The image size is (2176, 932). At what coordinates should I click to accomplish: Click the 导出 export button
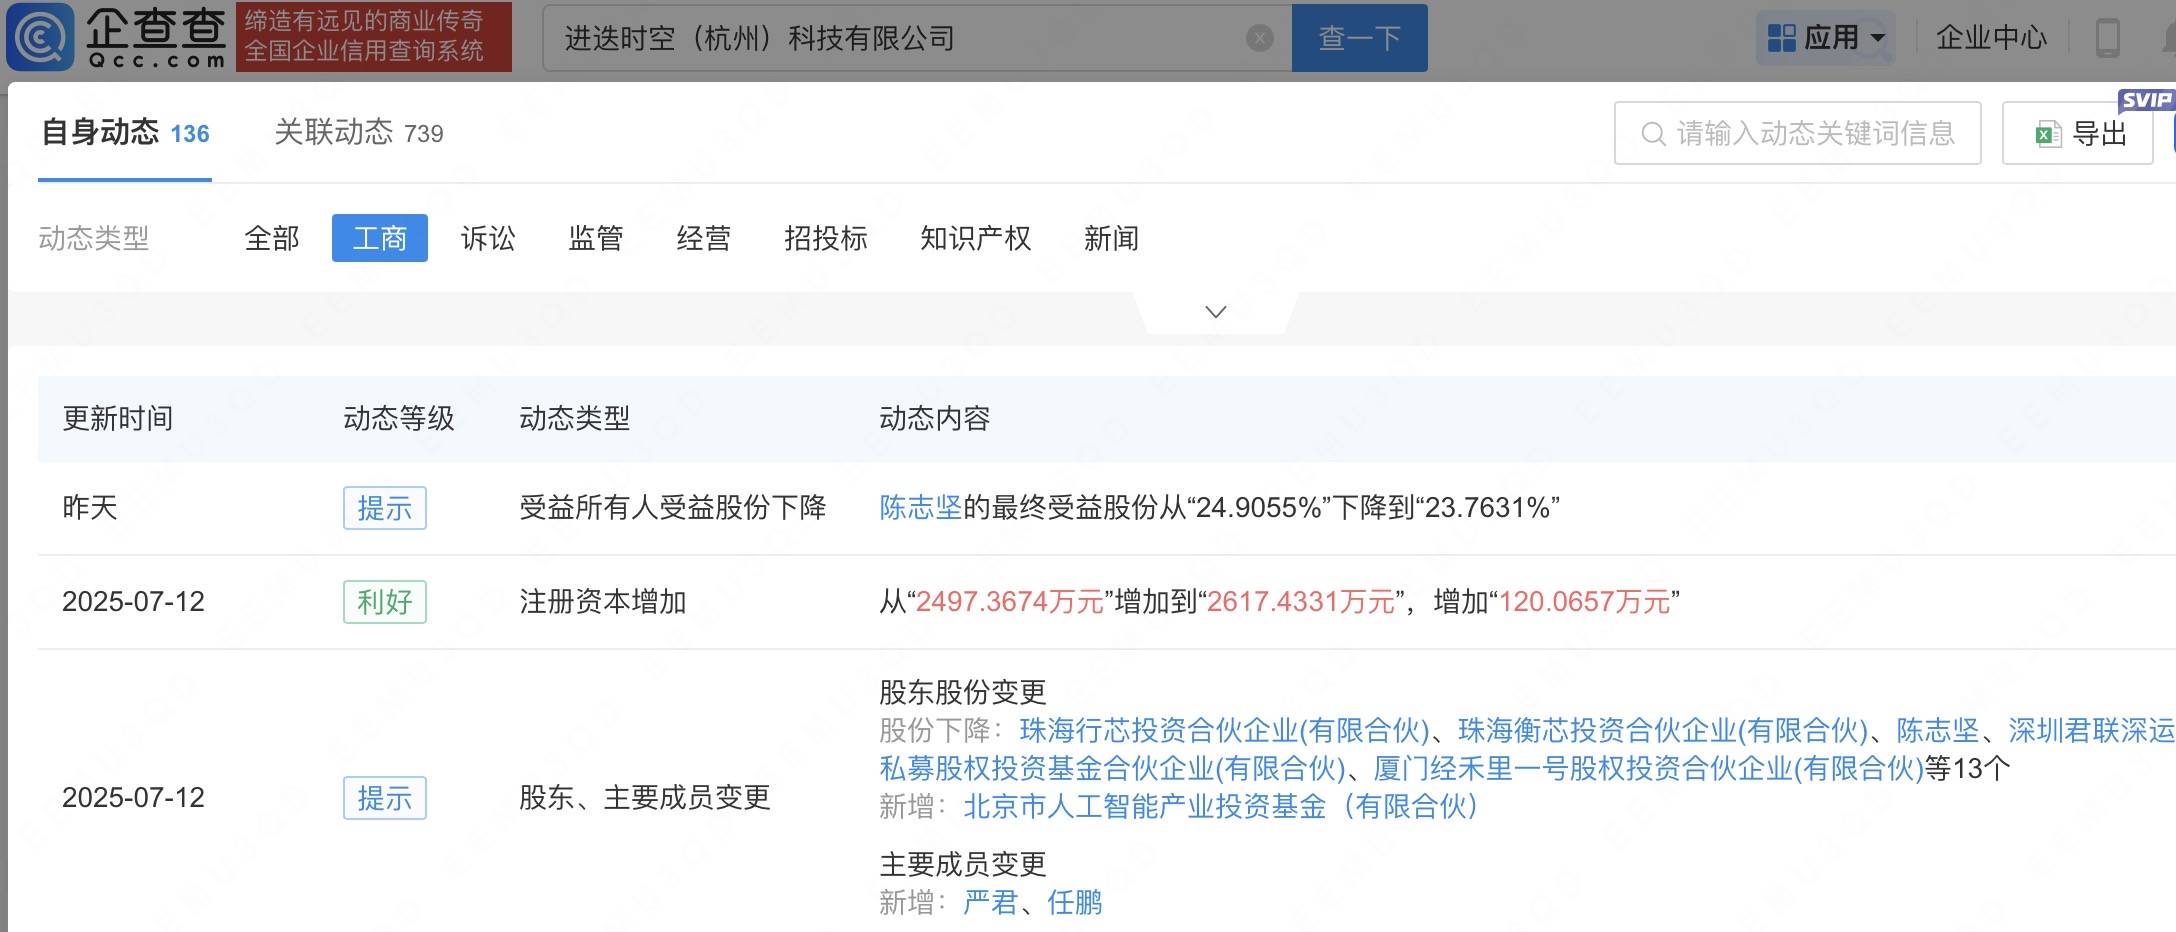coord(2077,133)
